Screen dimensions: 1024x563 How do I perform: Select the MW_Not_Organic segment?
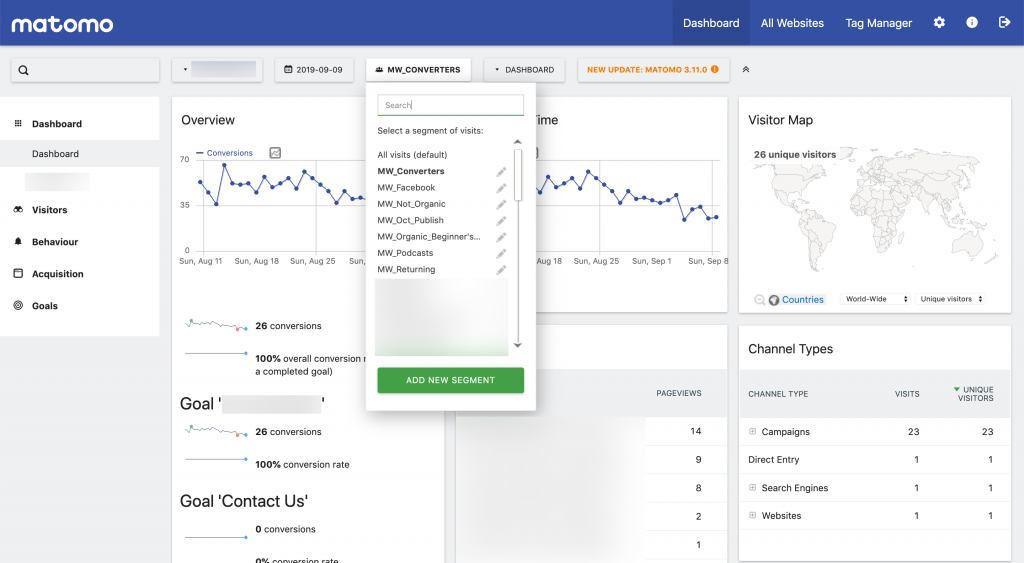click(x=411, y=204)
